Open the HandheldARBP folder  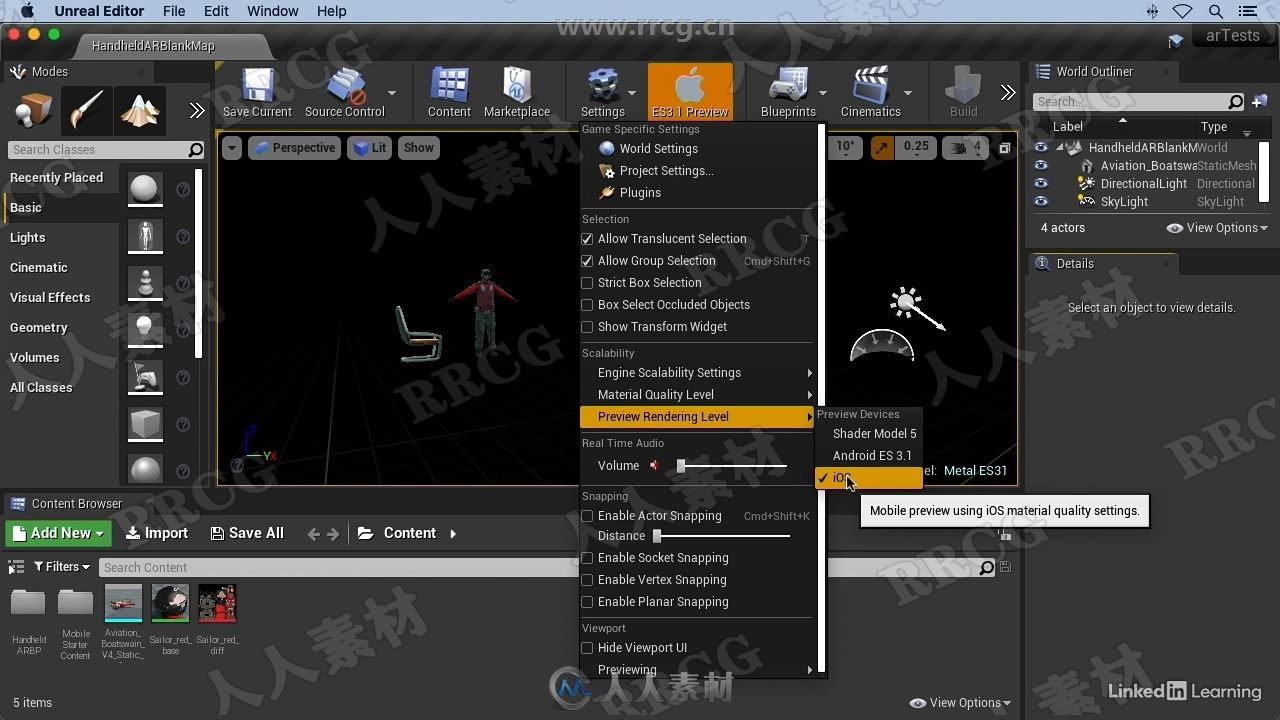pyautogui.click(x=28, y=603)
